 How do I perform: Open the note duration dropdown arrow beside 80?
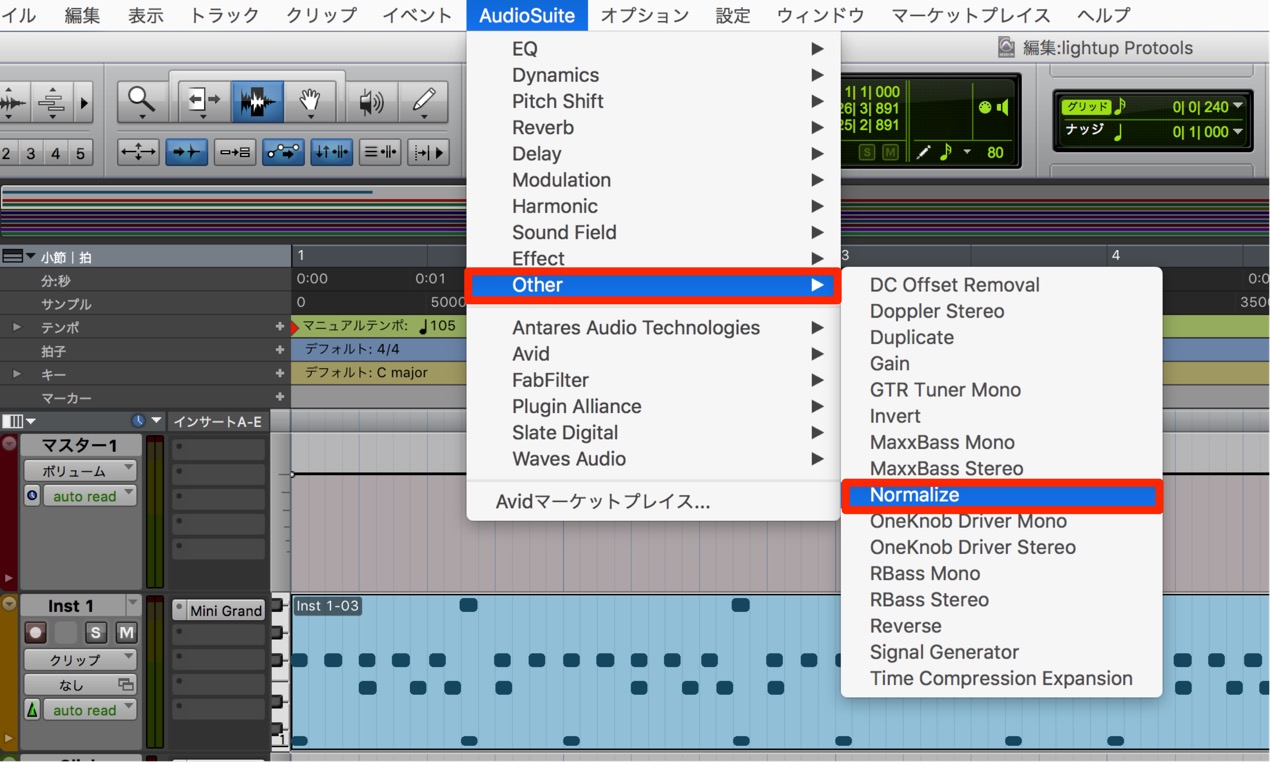click(967, 152)
